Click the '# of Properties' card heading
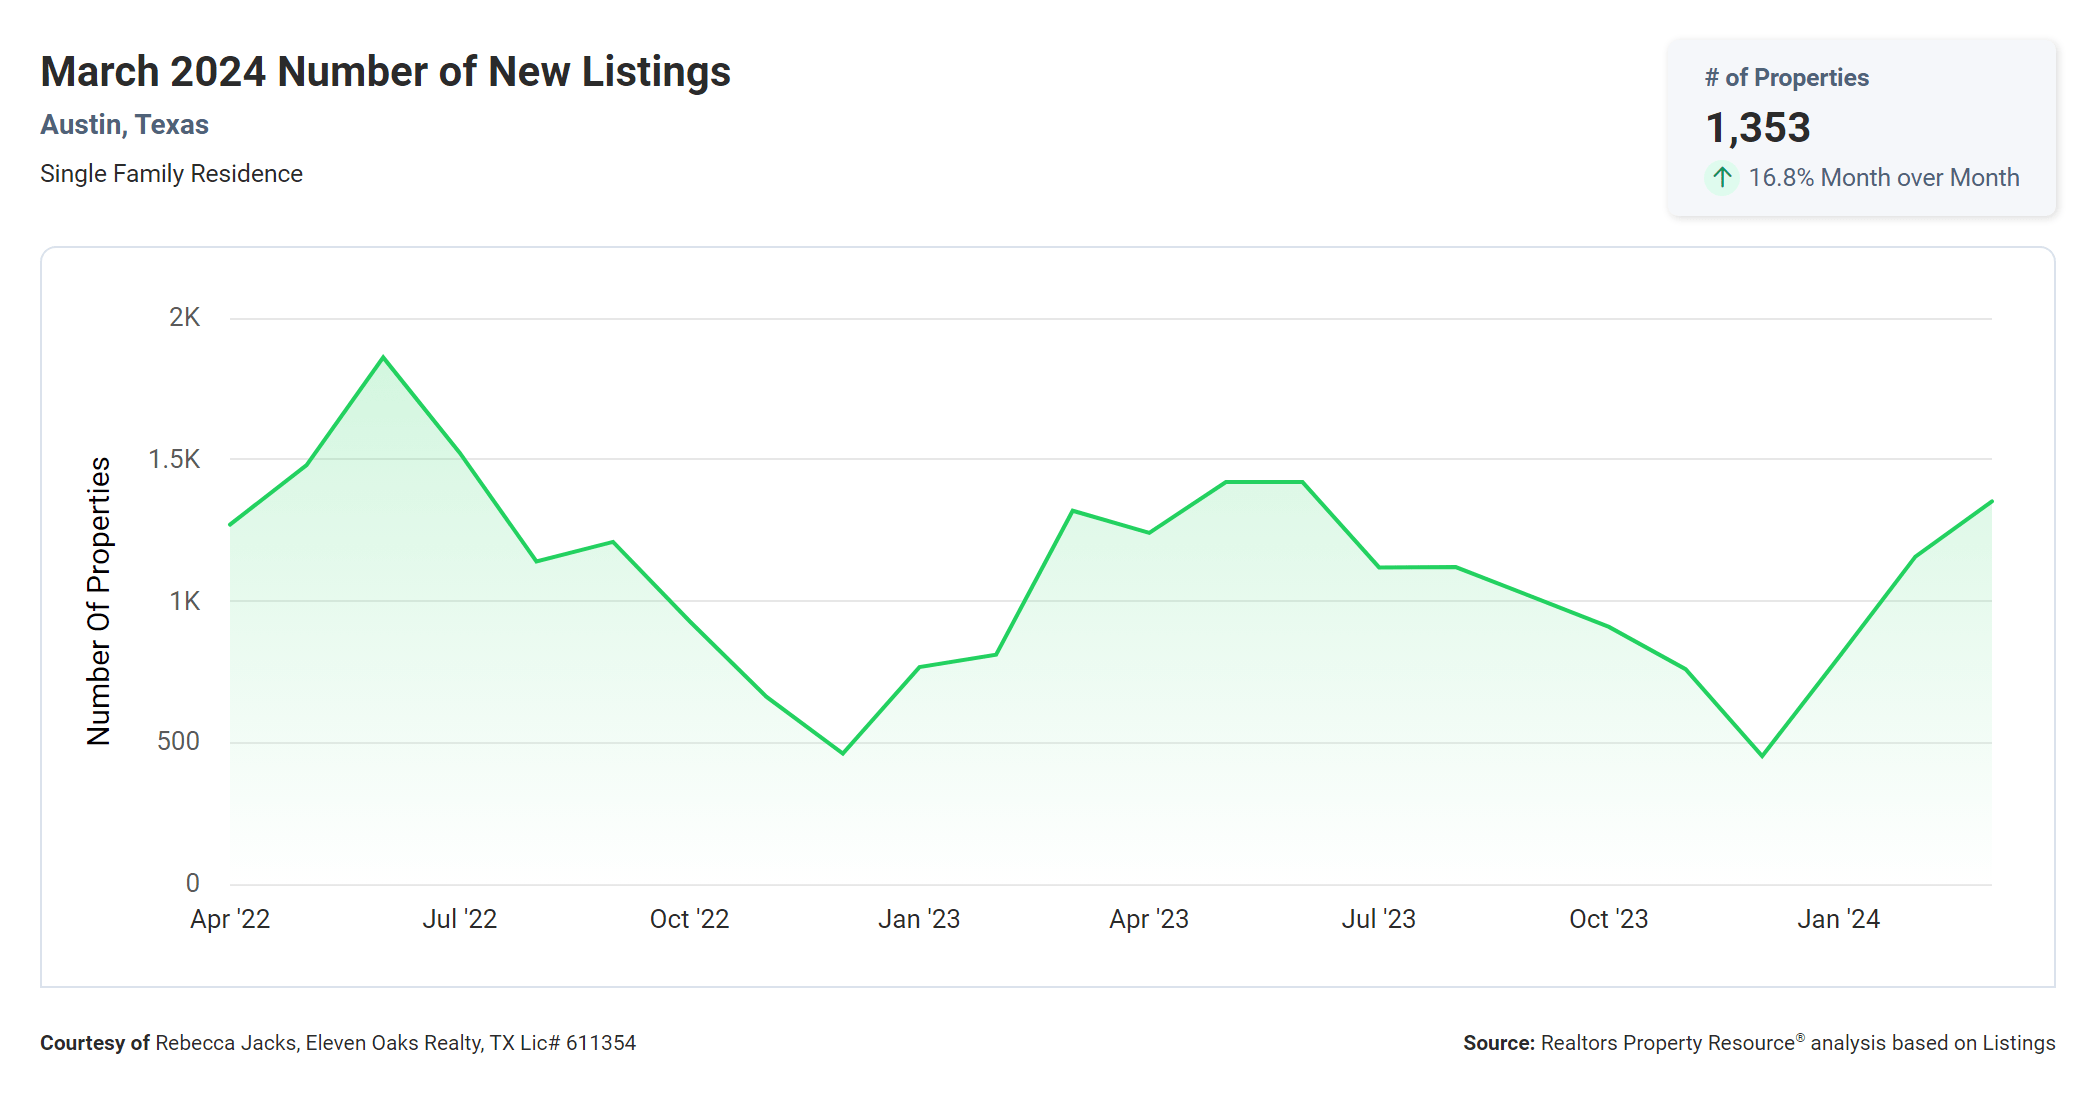The height and width of the screenshot is (1100, 2096). point(1786,78)
